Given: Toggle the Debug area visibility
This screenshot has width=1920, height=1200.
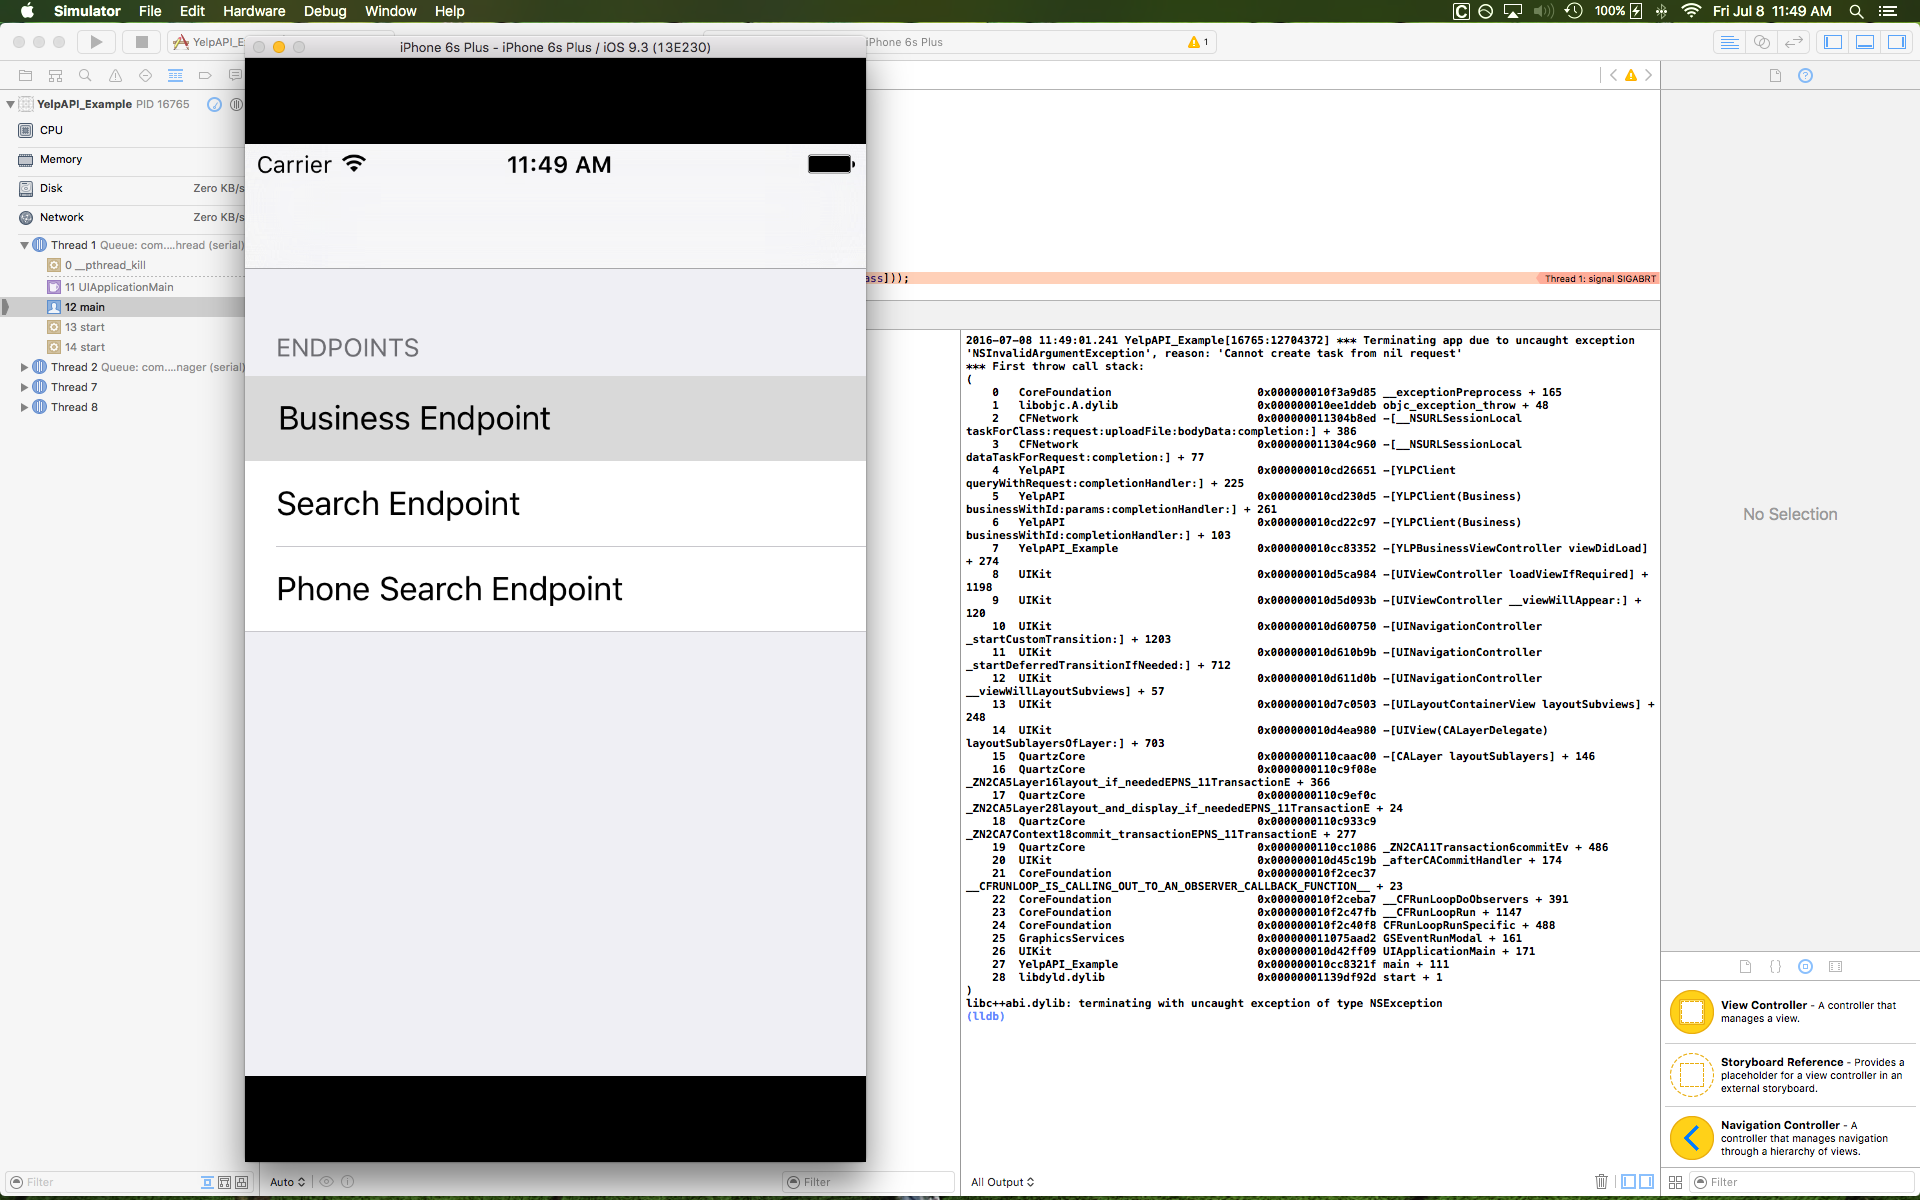Looking at the screenshot, I should (x=1865, y=42).
